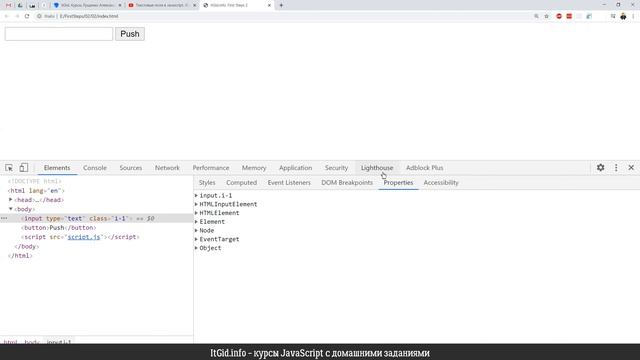Switch to the Computed subtab

click(x=241, y=182)
